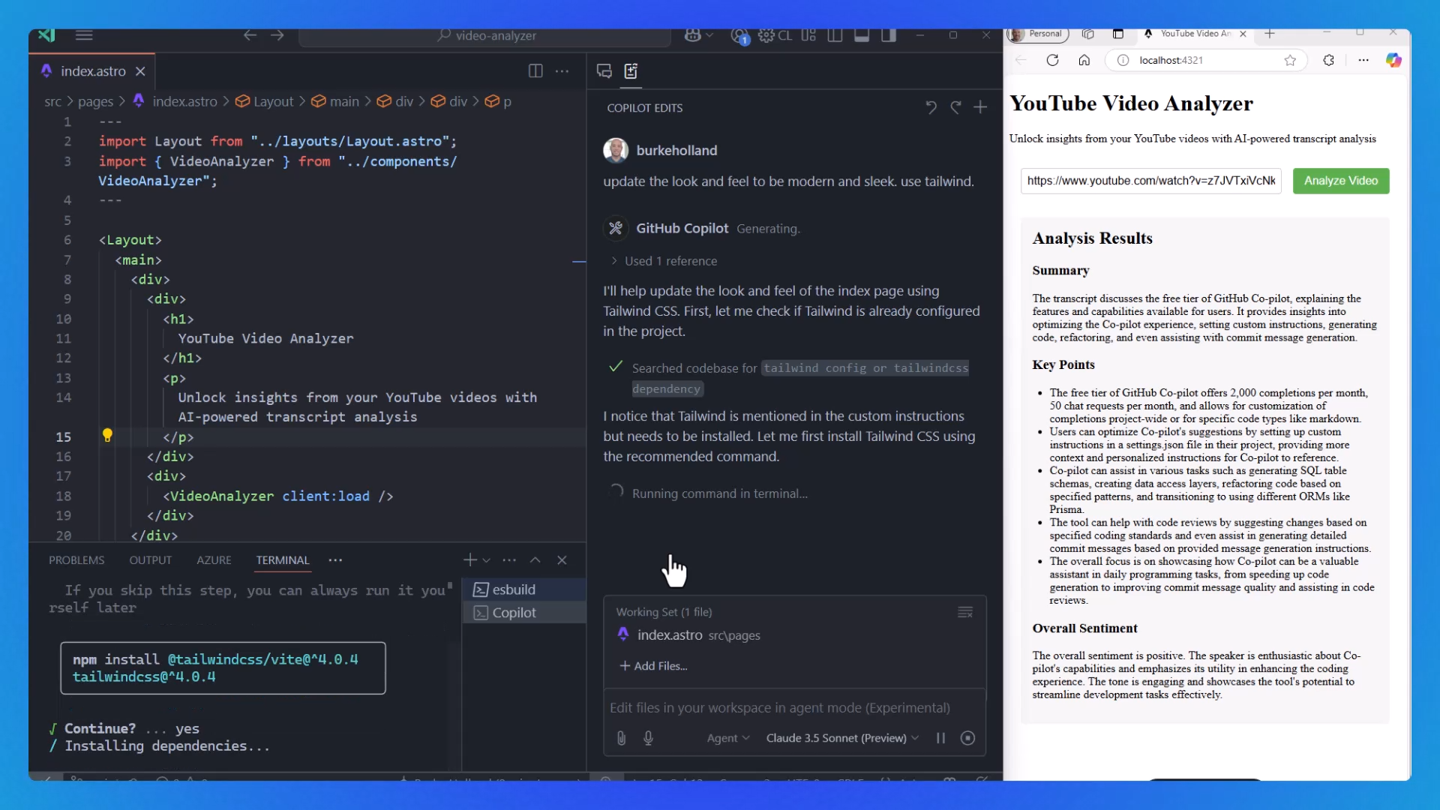Click the video-analyzer command center search box
The height and width of the screenshot is (810, 1440).
pos(486,36)
